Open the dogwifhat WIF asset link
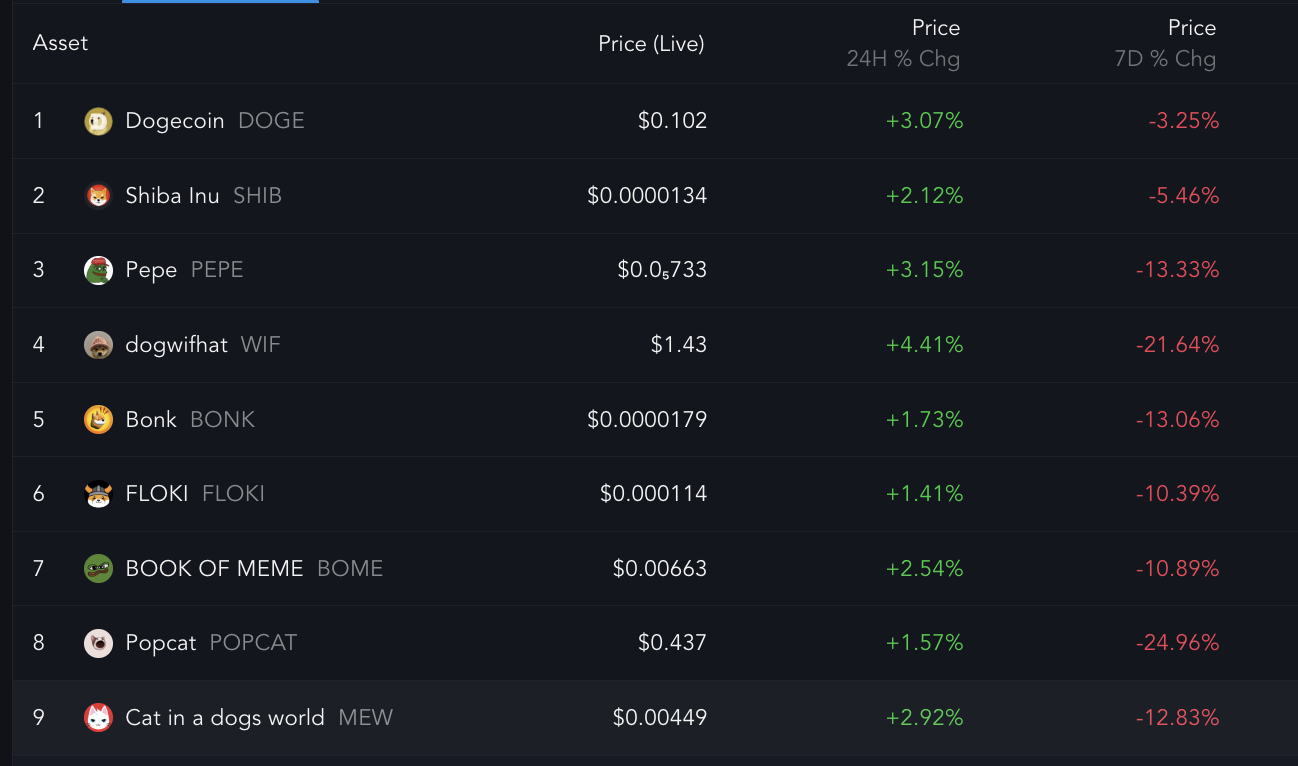 tap(203, 345)
